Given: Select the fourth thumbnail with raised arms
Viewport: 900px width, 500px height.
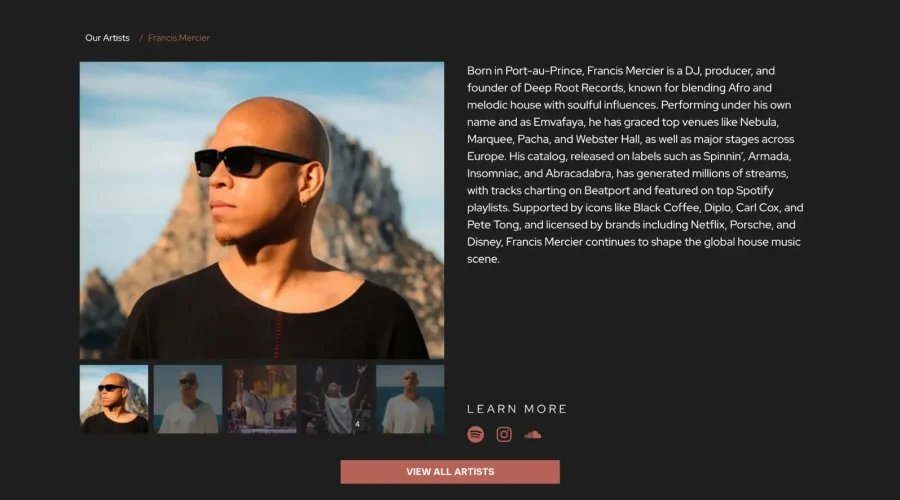Looking at the screenshot, I should click(336, 399).
